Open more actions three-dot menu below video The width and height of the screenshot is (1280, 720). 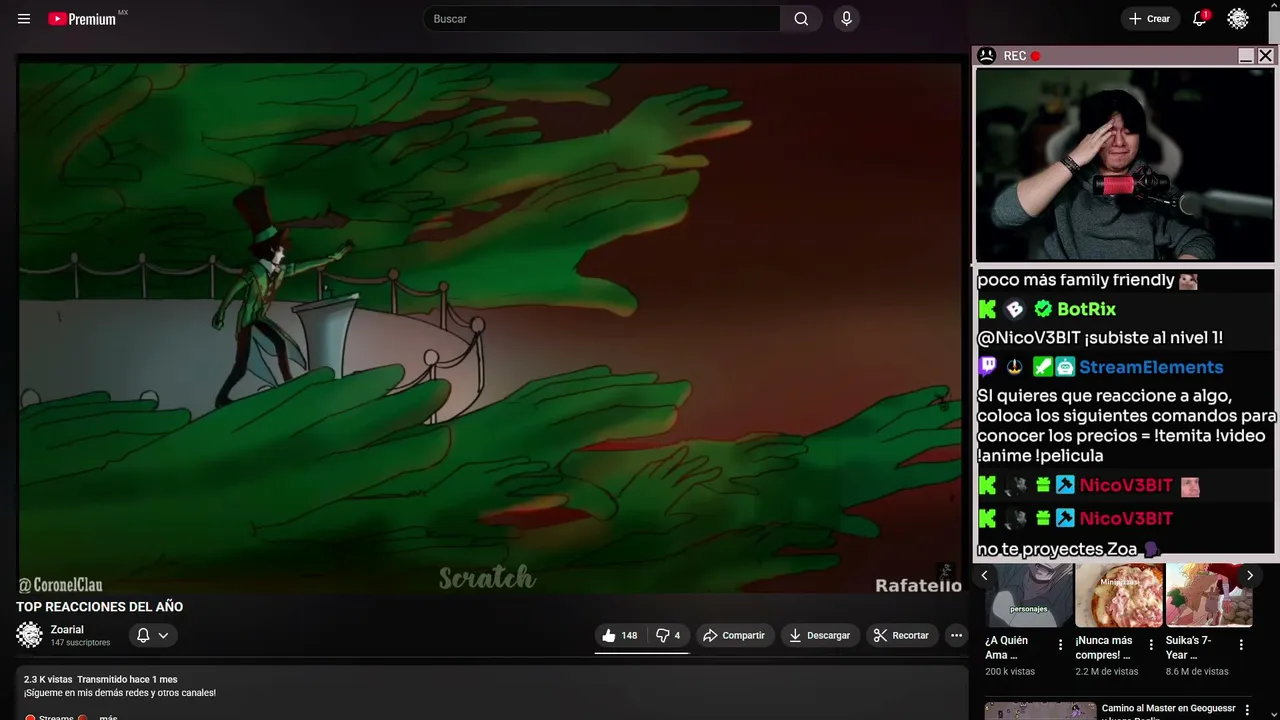click(x=956, y=635)
